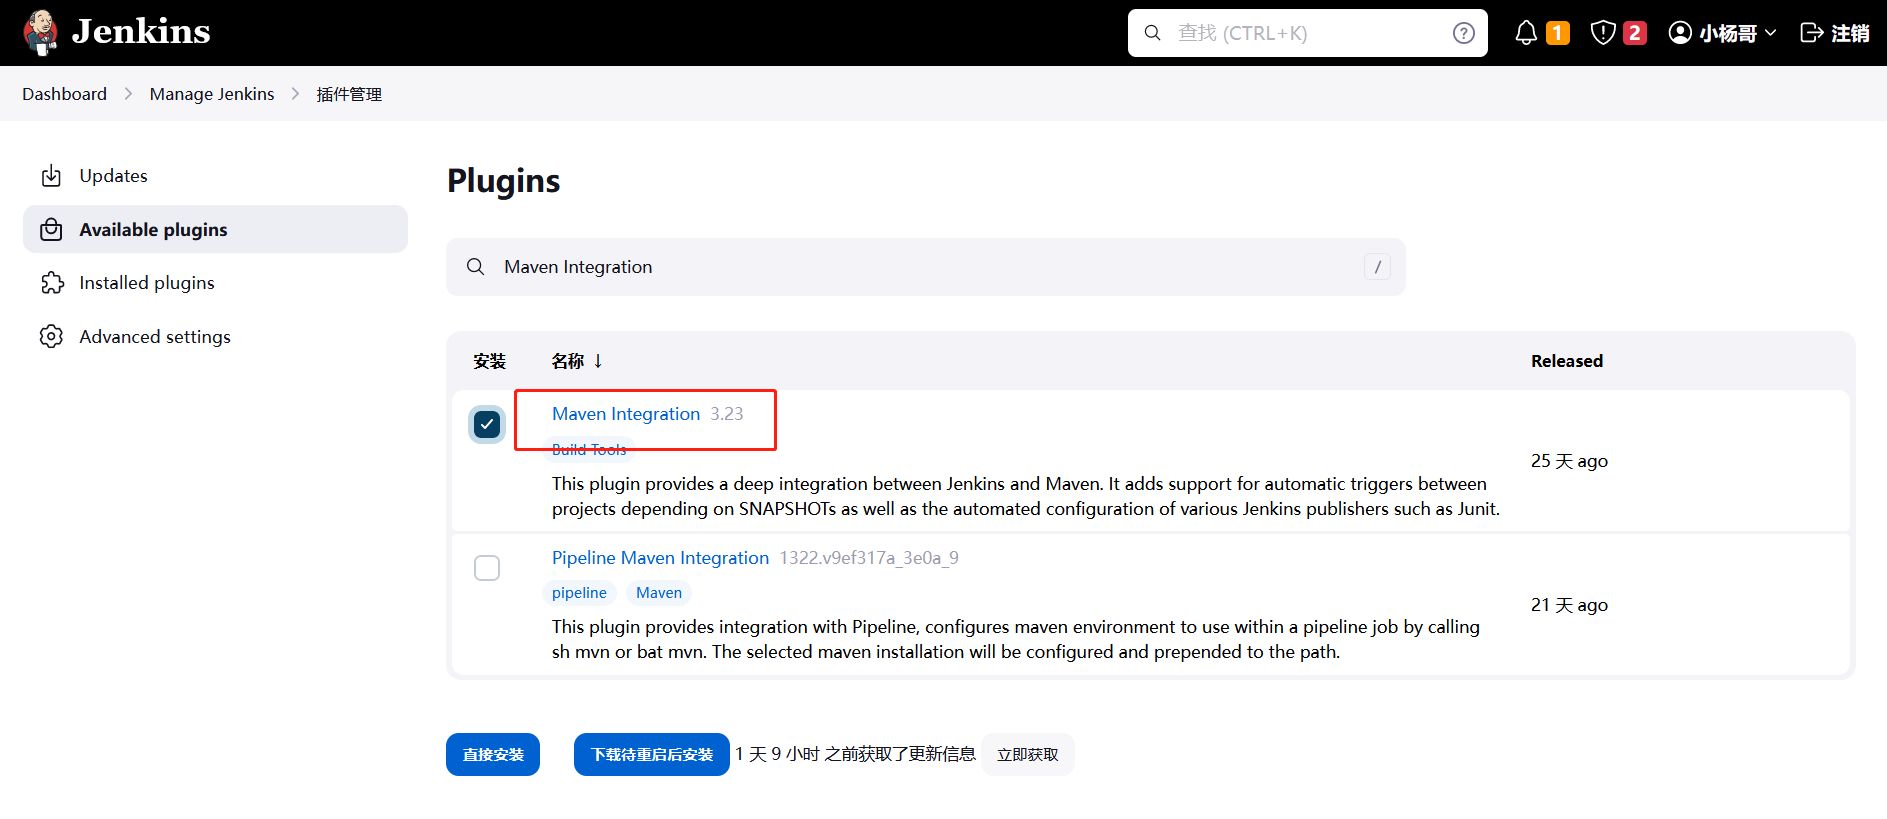Click the magnifier icon in top search box

[x=1152, y=33]
